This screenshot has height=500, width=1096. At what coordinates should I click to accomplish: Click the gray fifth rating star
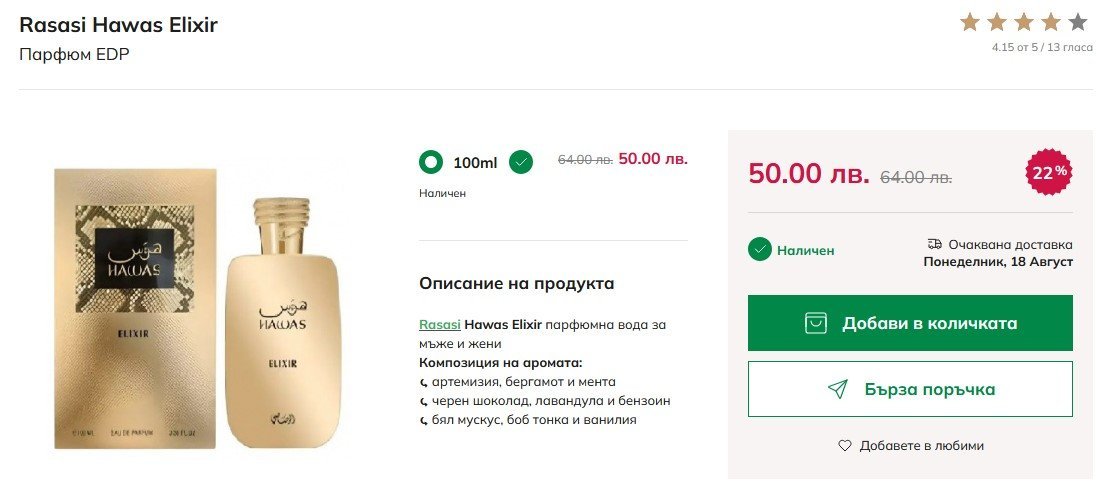coord(1077,22)
